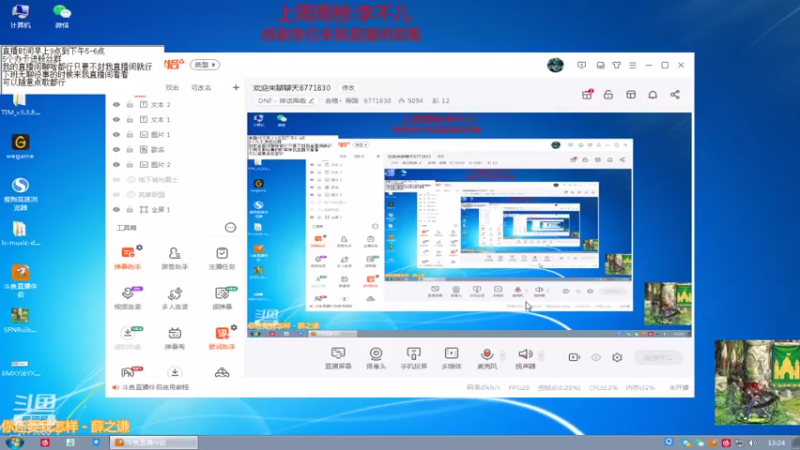Open the 计算机 desktop icon
800x450 pixels.
click(20, 16)
